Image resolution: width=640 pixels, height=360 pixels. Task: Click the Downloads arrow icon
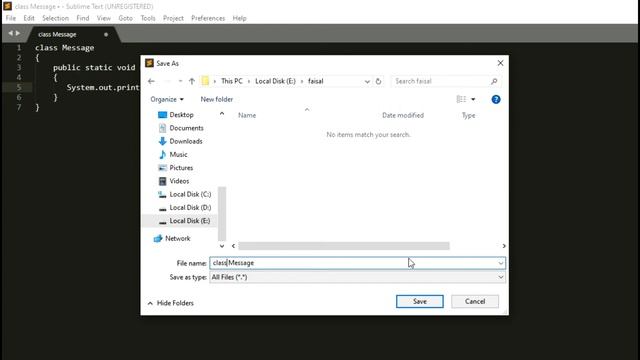pos(162,141)
